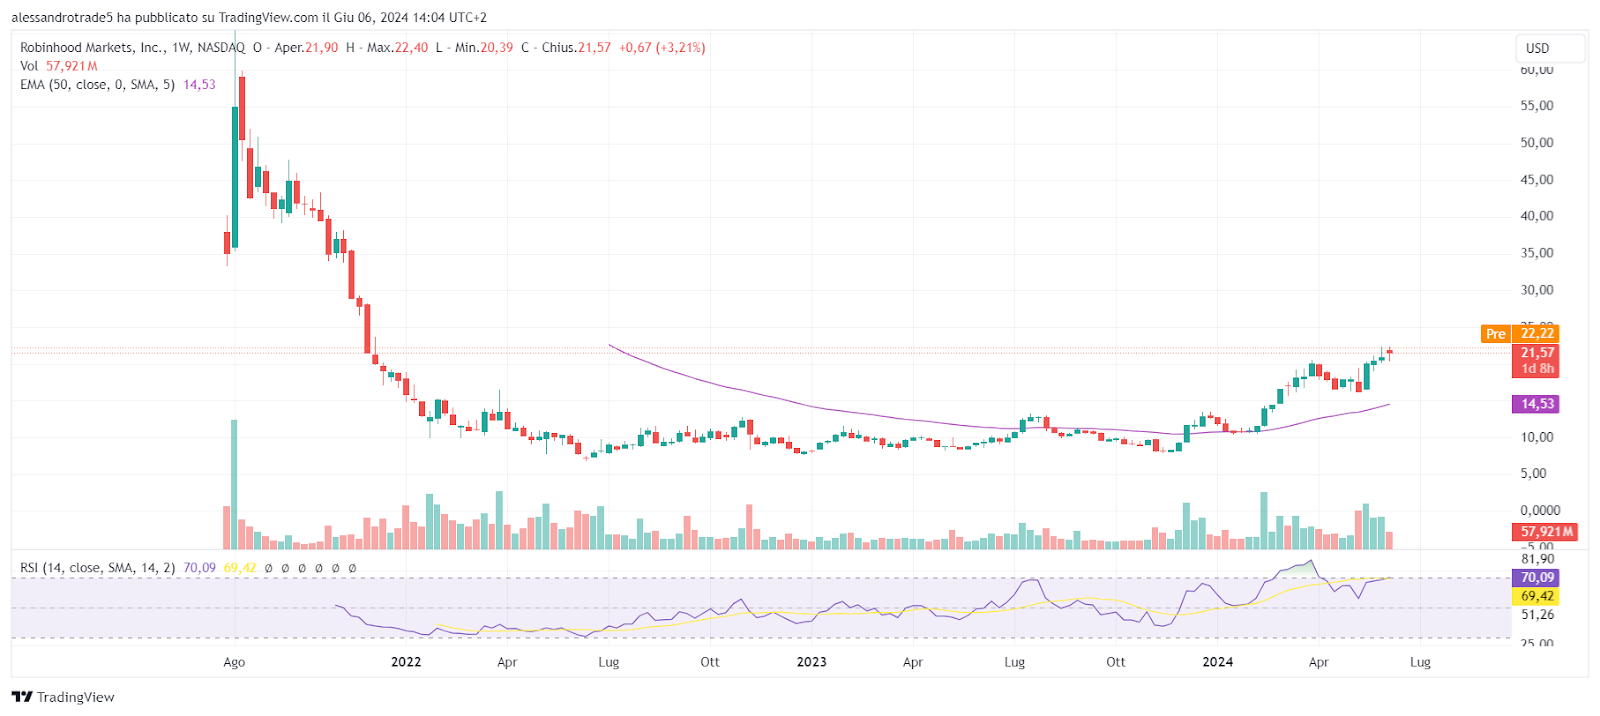
Task: Click the 30,00 price axis label
Action: (1537, 290)
